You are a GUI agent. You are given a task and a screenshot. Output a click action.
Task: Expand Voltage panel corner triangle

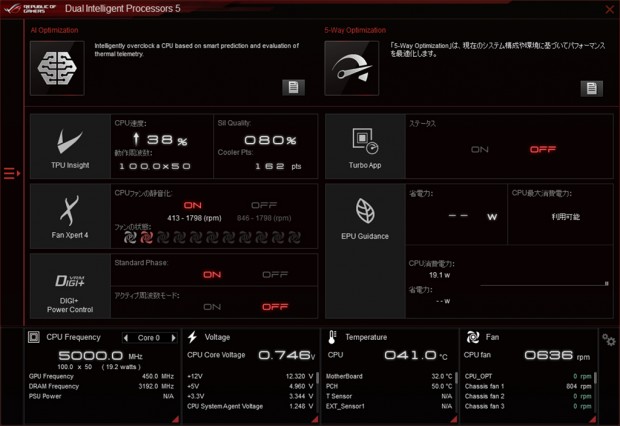pyautogui.click(x=315, y=420)
